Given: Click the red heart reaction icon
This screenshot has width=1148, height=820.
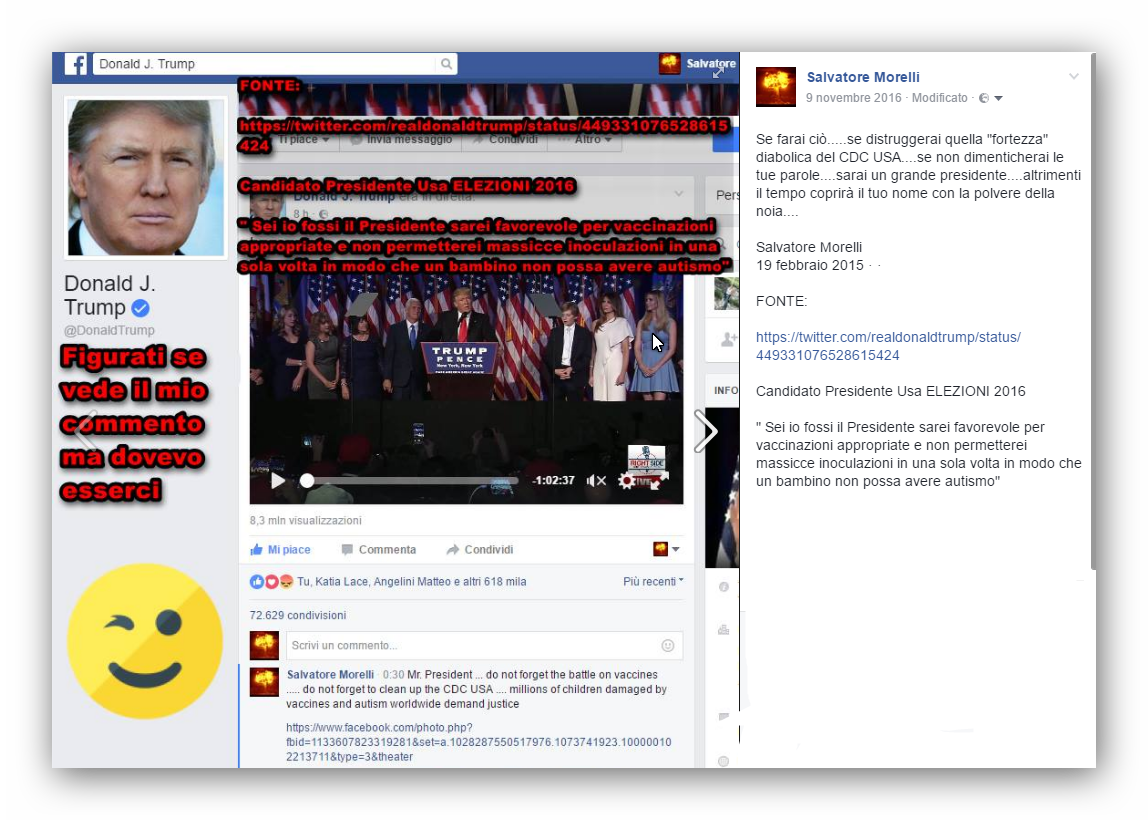Looking at the screenshot, I should (271, 581).
